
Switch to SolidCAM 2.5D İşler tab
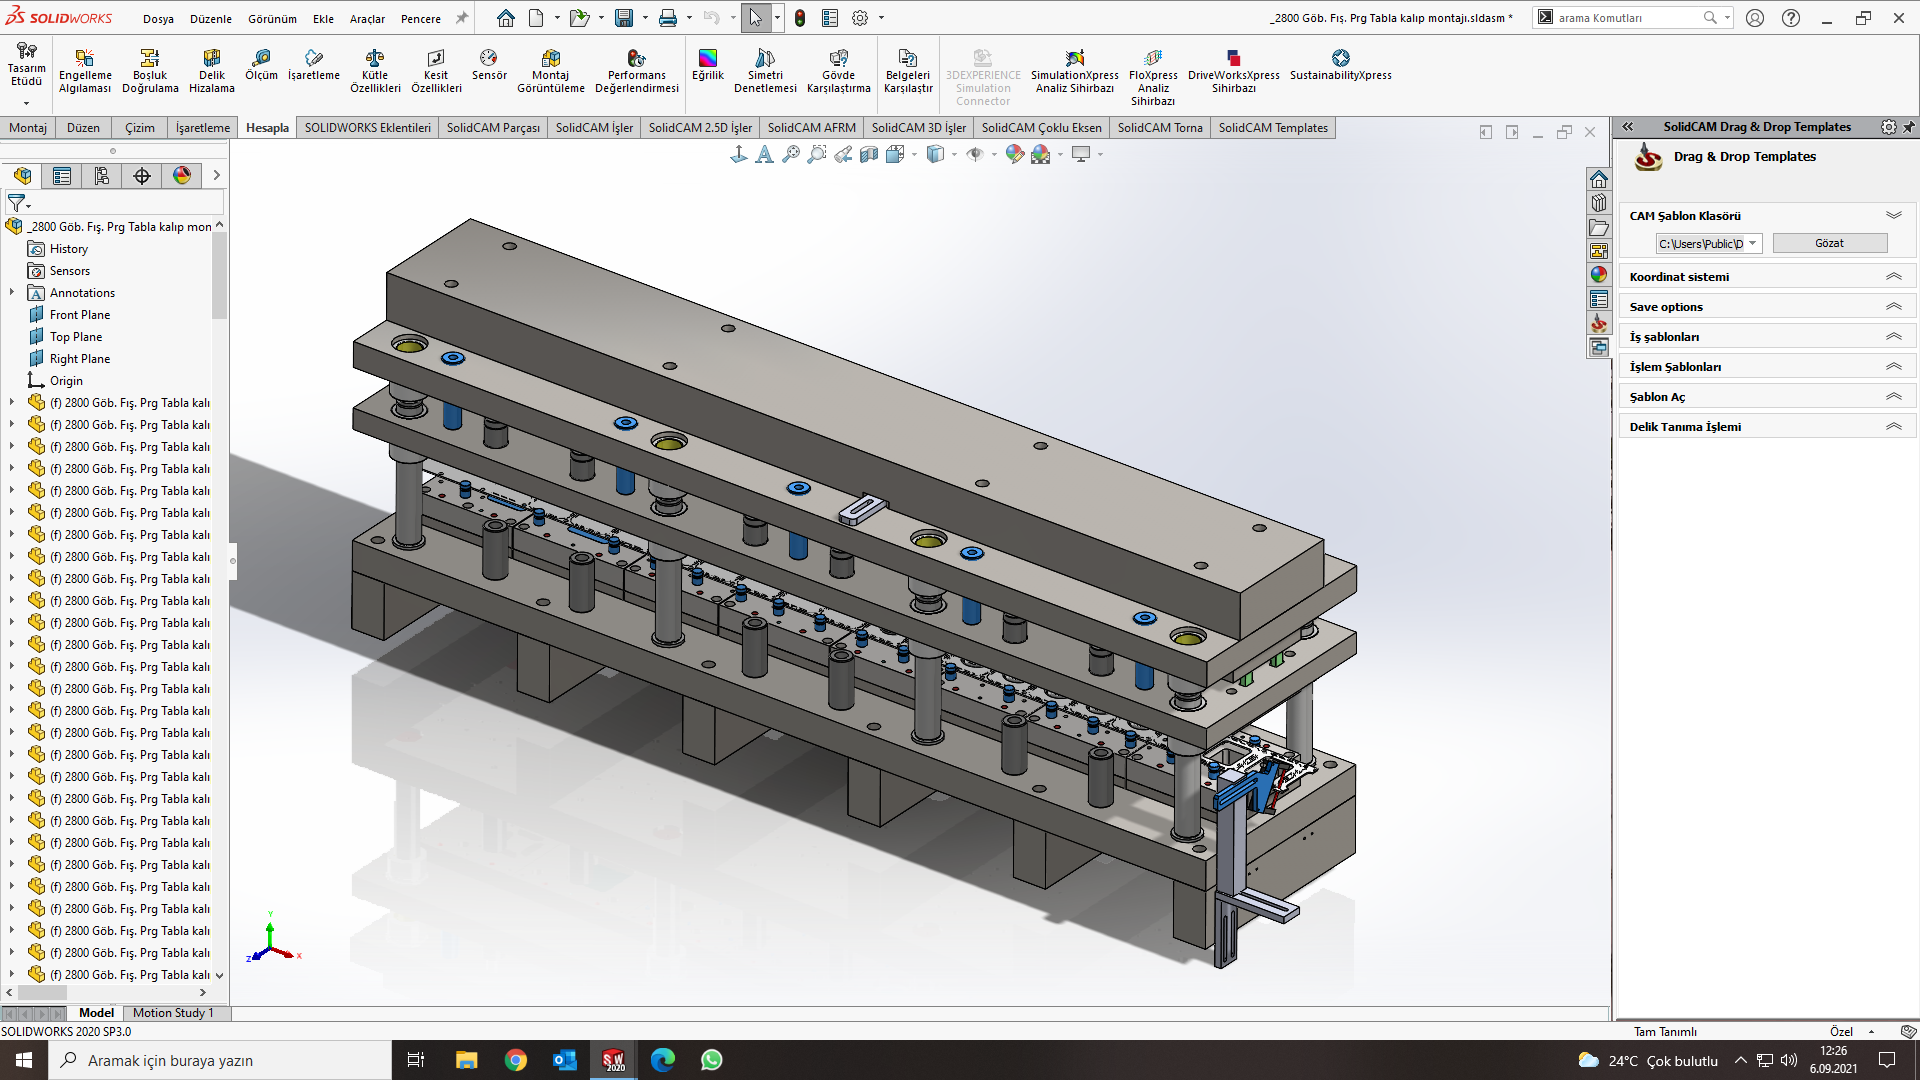pyautogui.click(x=700, y=128)
